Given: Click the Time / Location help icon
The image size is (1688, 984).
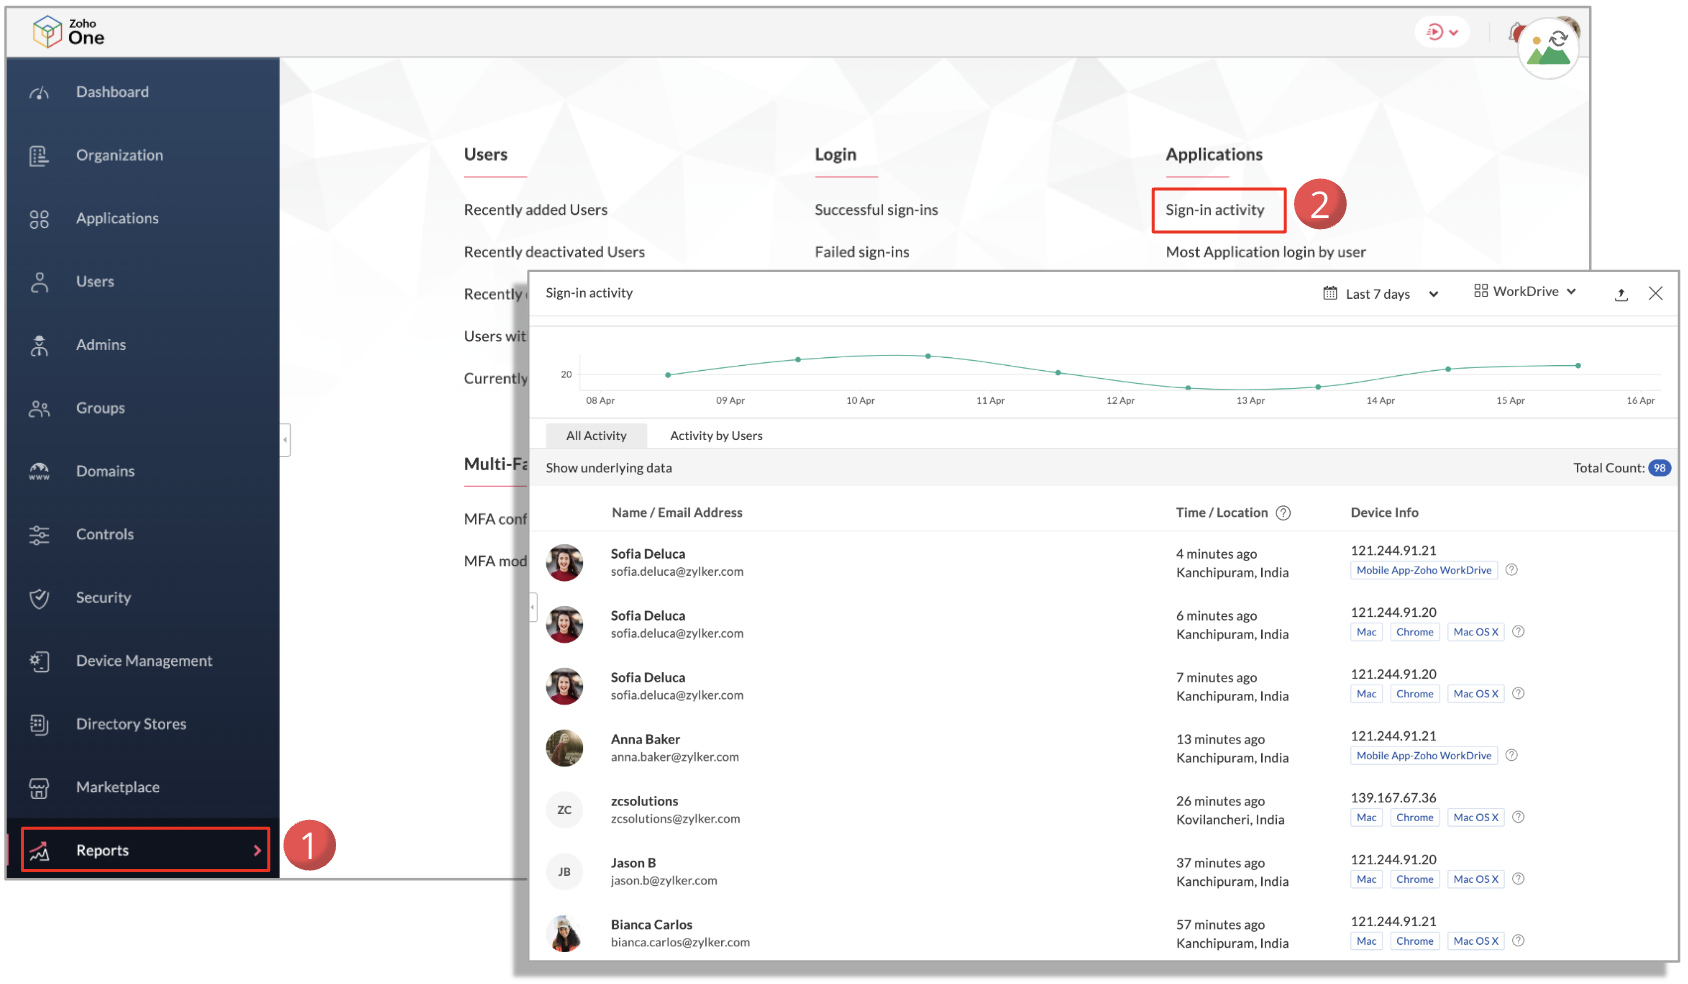Looking at the screenshot, I should pyautogui.click(x=1283, y=513).
